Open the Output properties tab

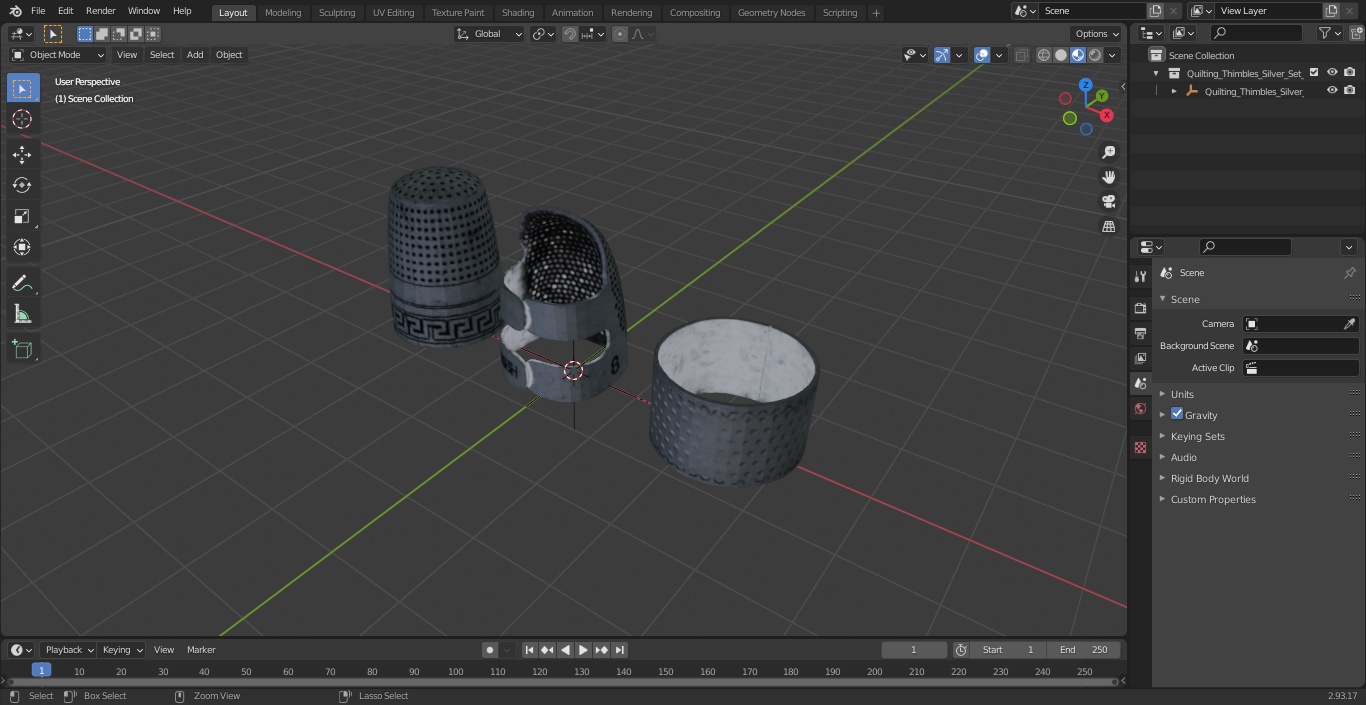click(x=1140, y=333)
